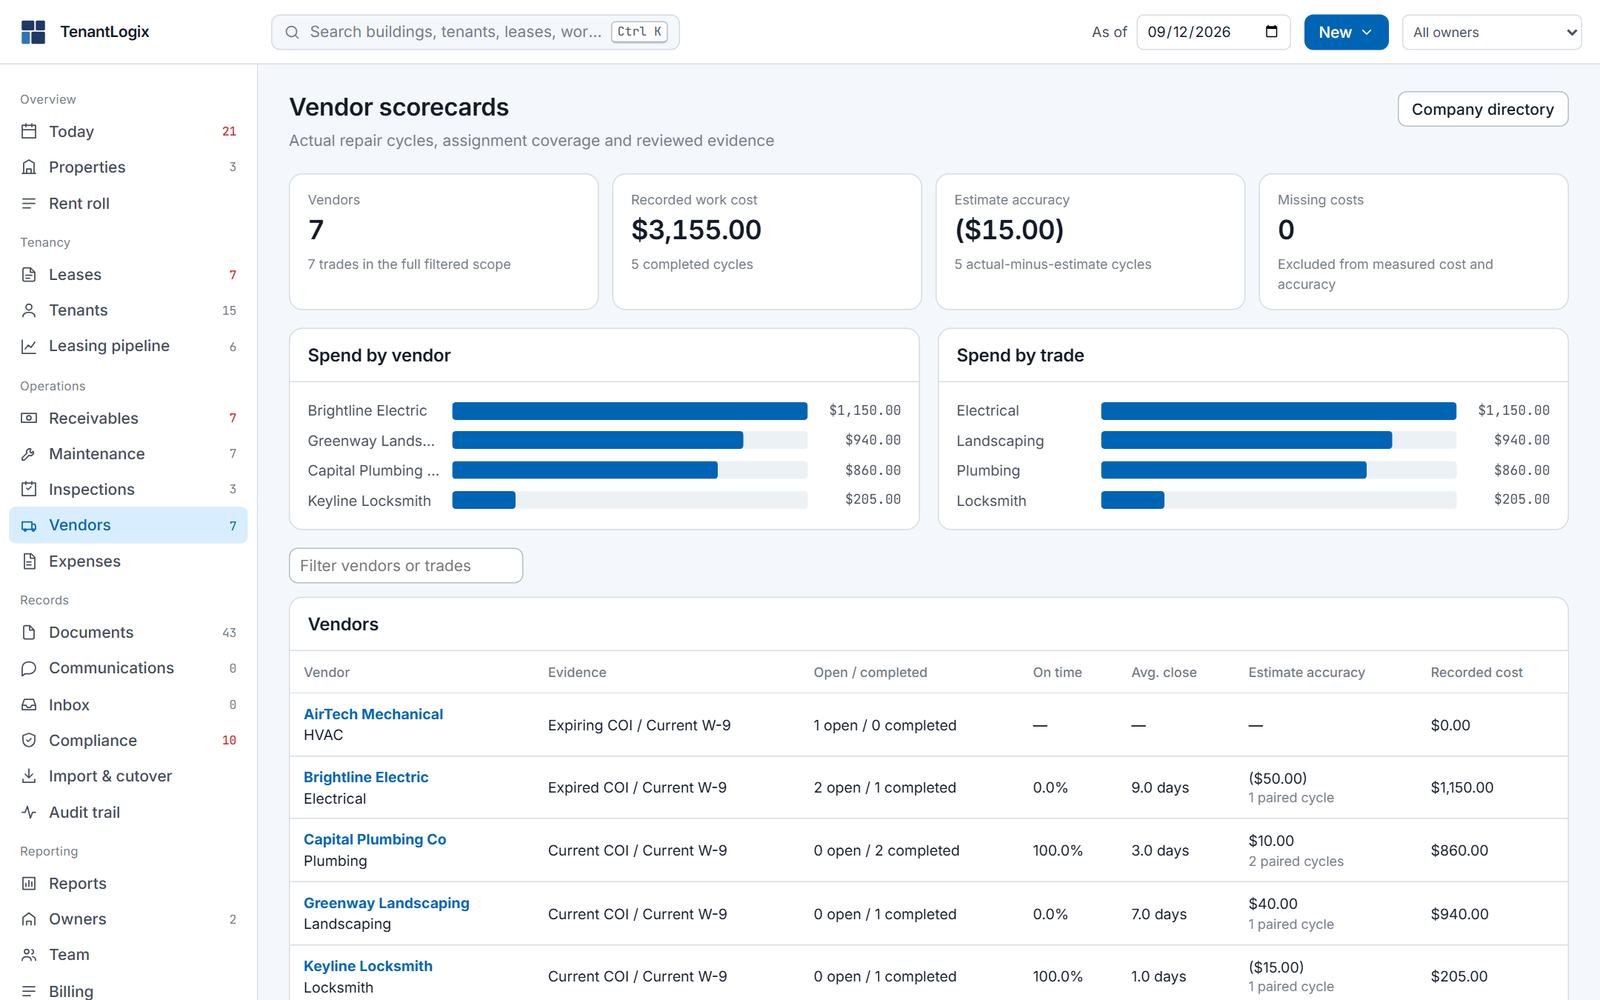Click the Import & cutover download icon
Viewport: 1600px width, 1000px height.
[29, 776]
